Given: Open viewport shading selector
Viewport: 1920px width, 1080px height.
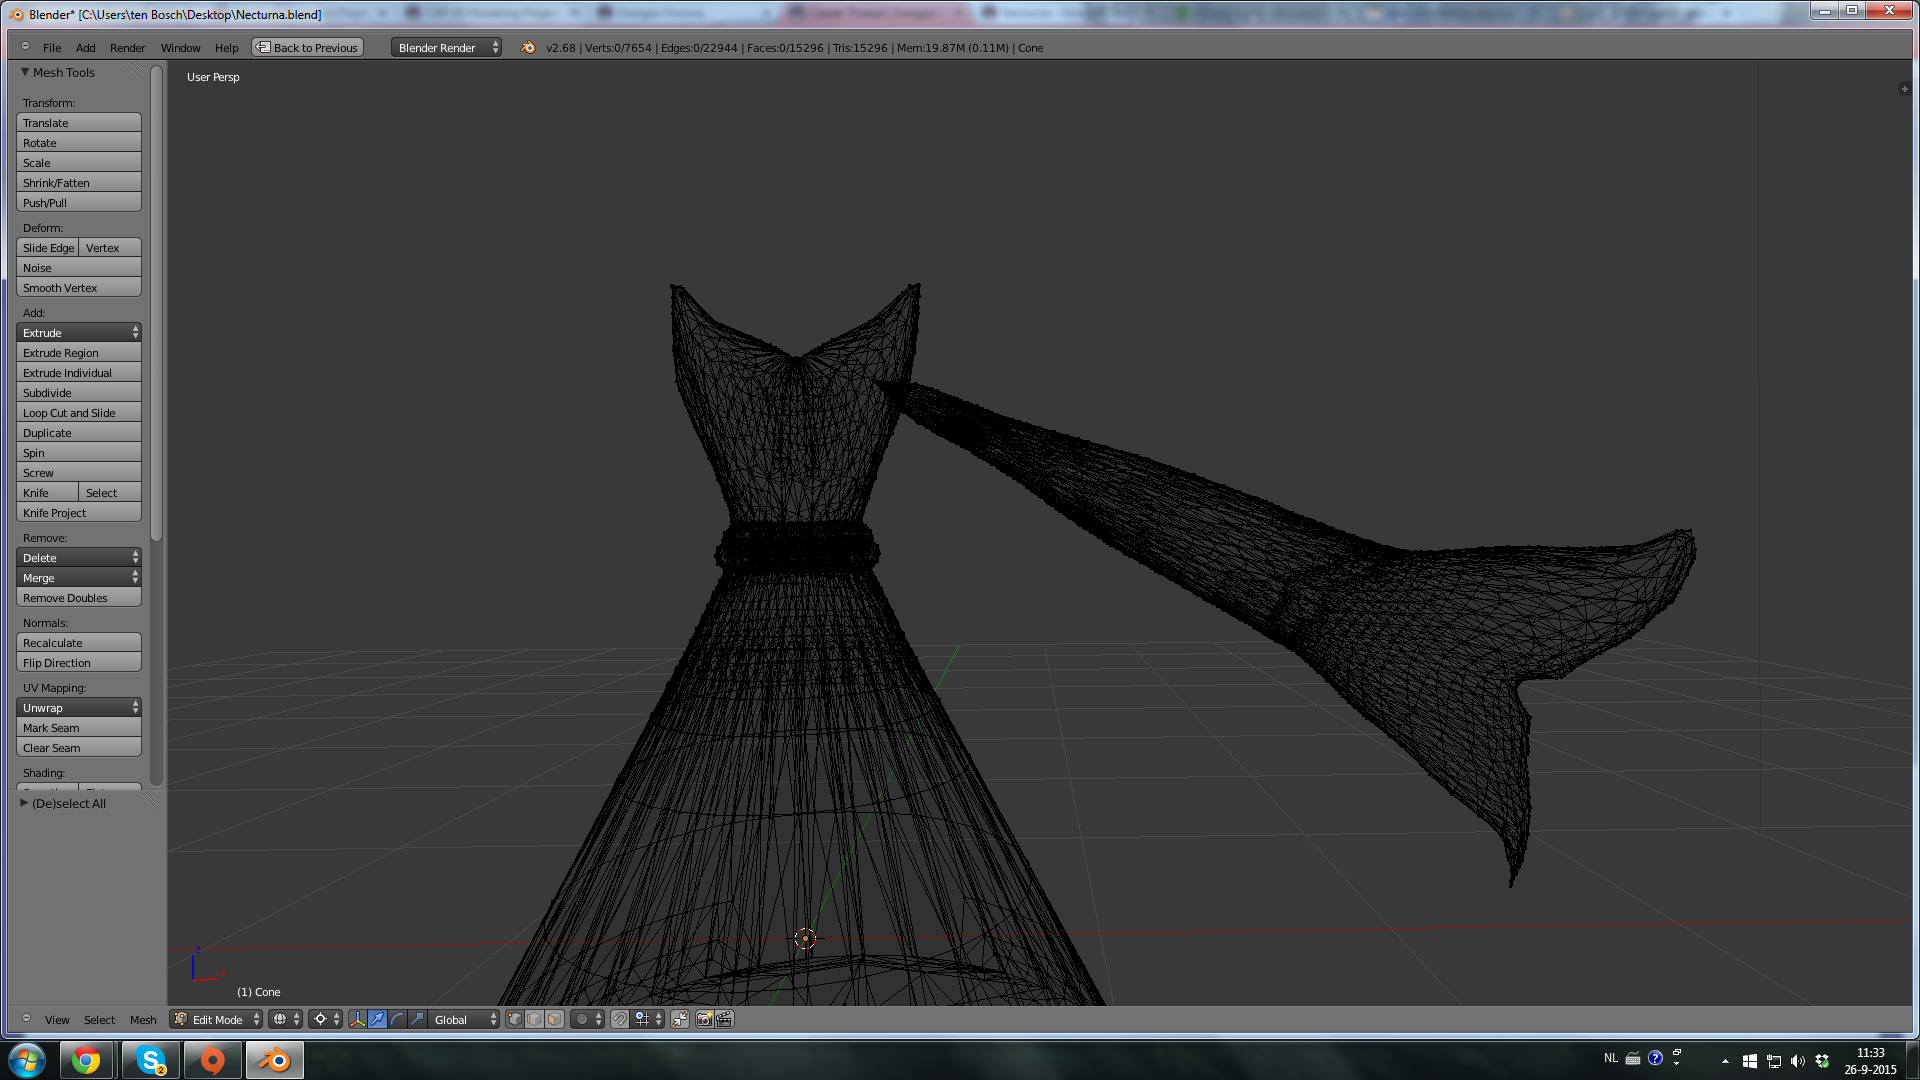Looking at the screenshot, I should (x=286, y=1019).
